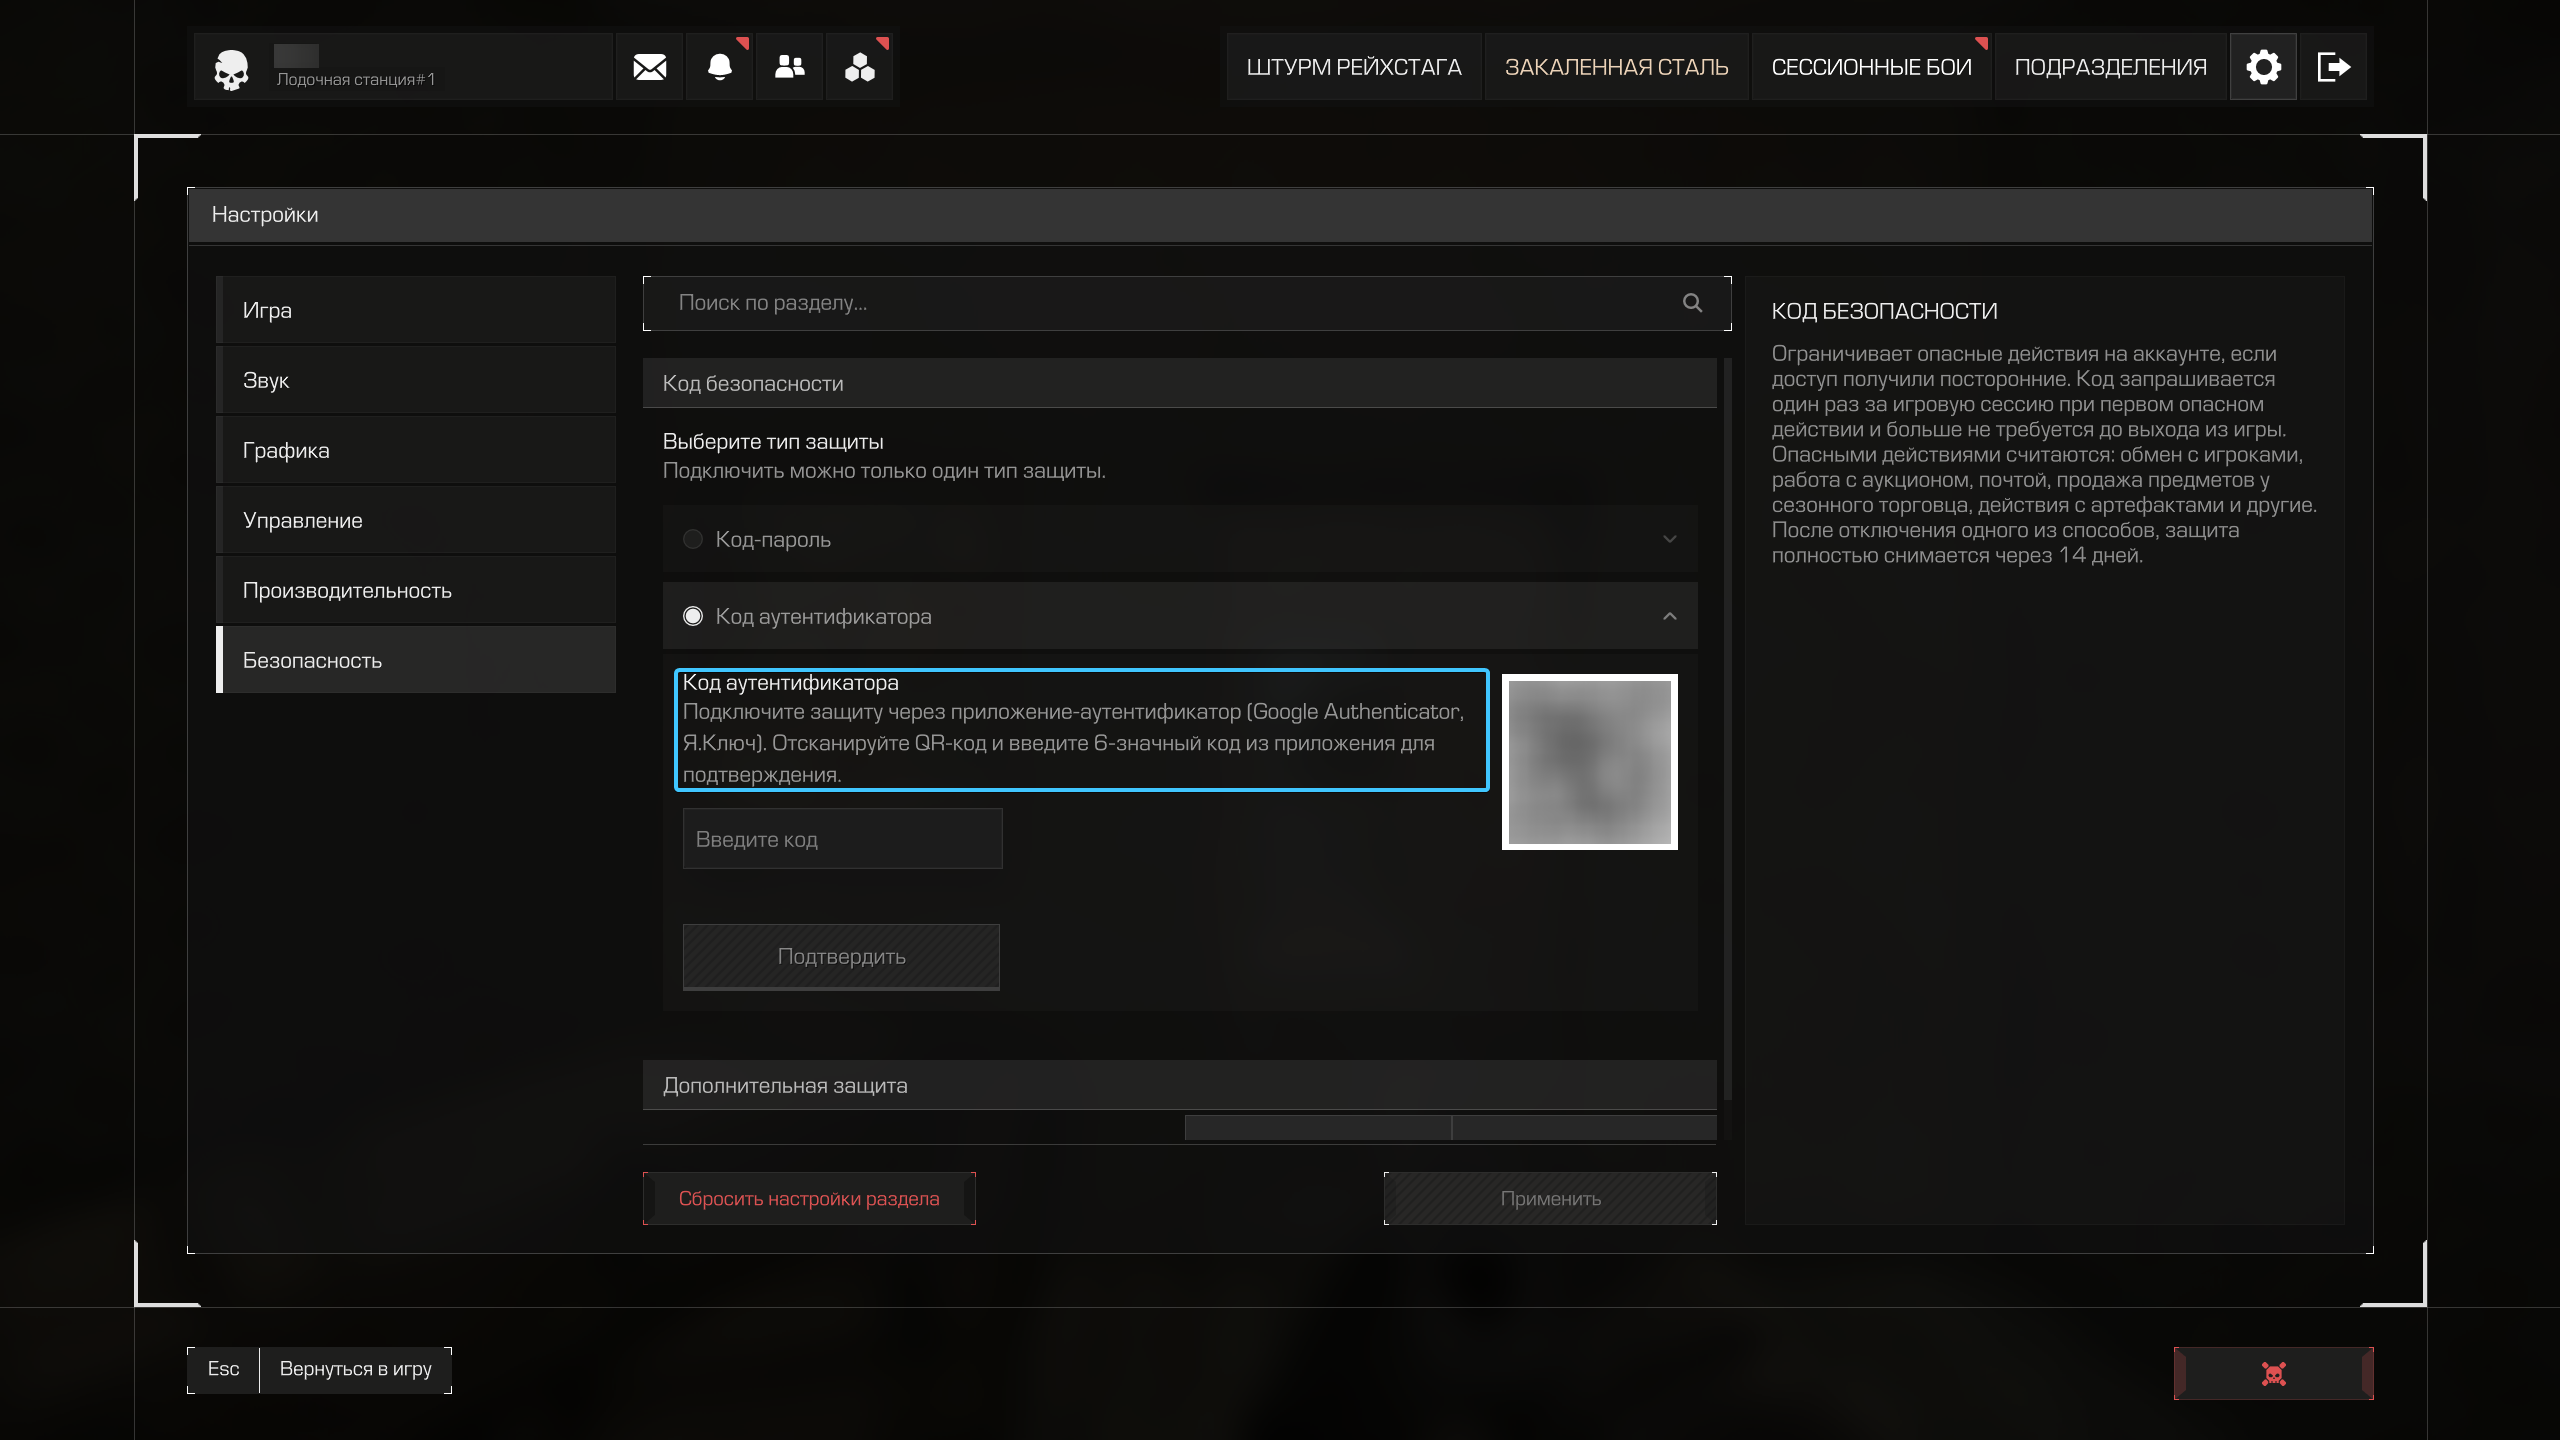Open the notifications bell icon
Image resolution: width=2560 pixels, height=1440 pixels.
click(x=719, y=67)
